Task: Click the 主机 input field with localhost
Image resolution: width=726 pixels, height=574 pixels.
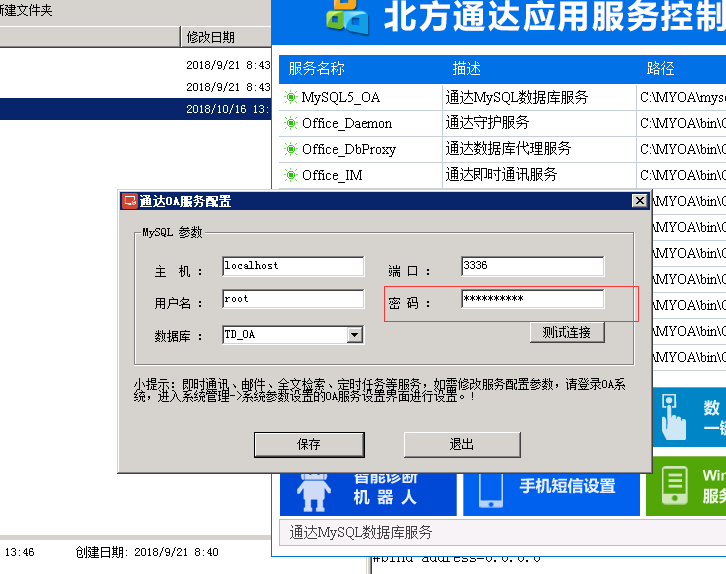Action: click(293, 266)
